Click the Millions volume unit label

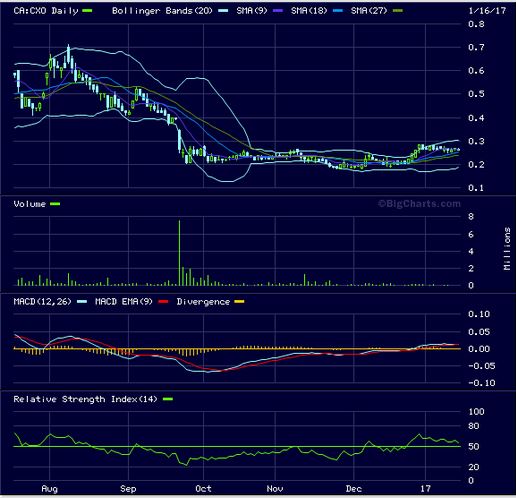(507, 249)
